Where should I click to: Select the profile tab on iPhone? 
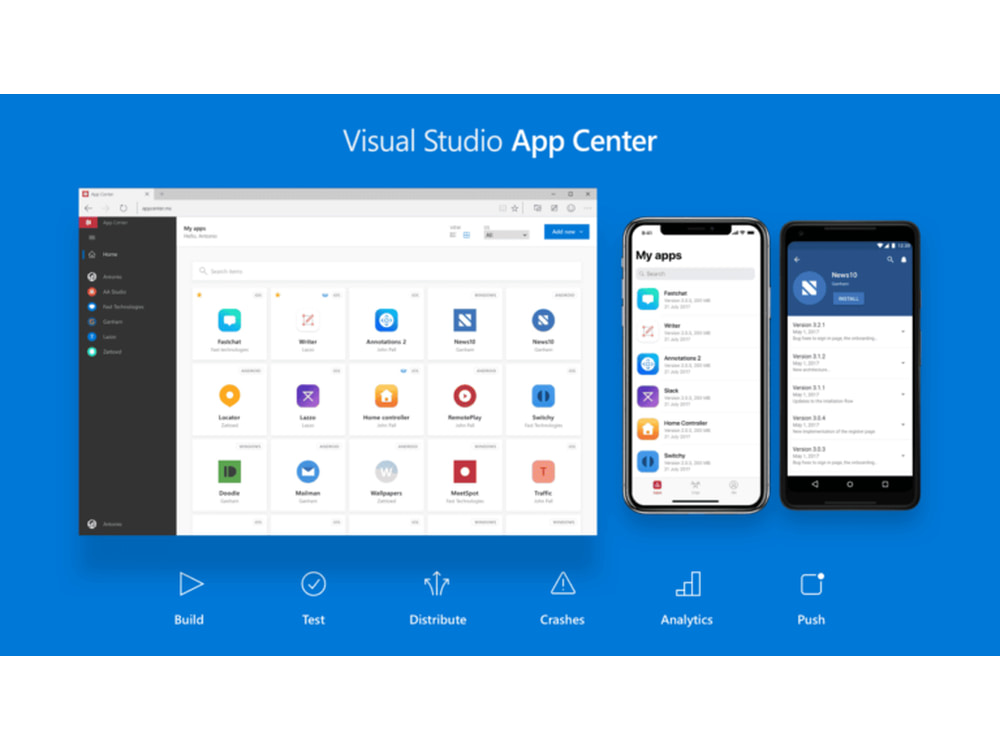733,487
